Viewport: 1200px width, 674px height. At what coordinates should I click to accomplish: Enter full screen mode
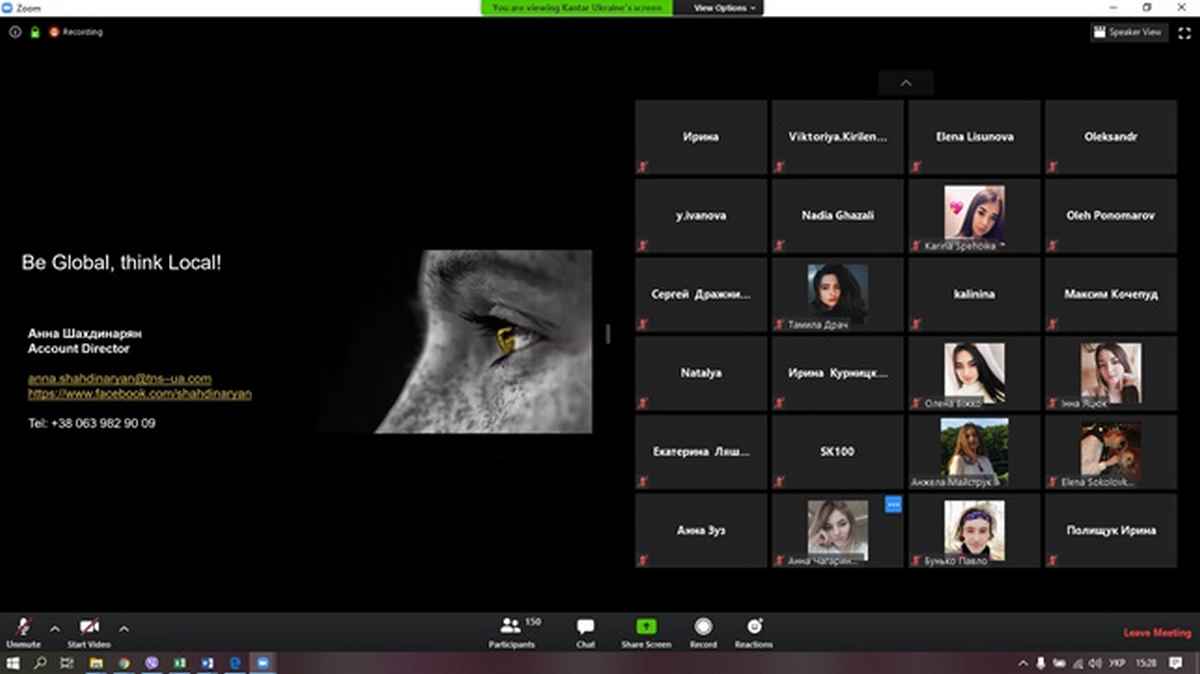click(1185, 32)
